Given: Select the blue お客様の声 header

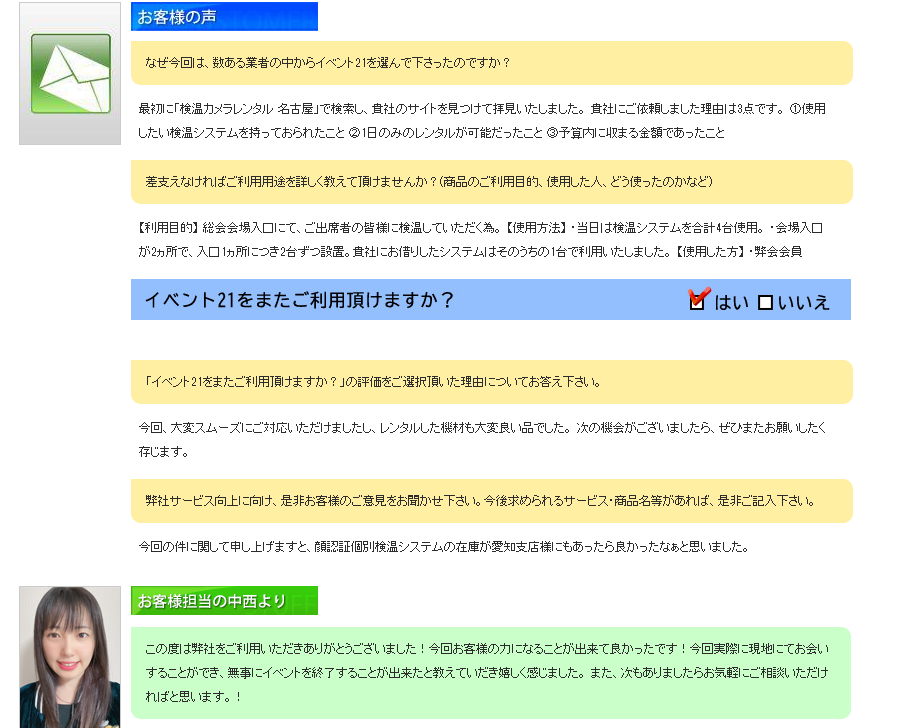Looking at the screenshot, I should pyautogui.click(x=224, y=17).
